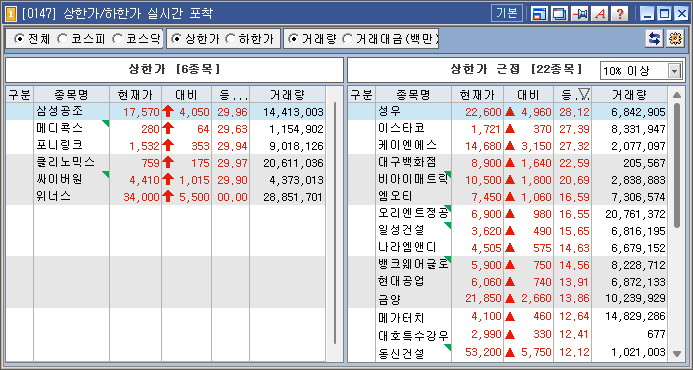Select the 엠오티 stock
The height and width of the screenshot is (370, 693).
point(395,197)
